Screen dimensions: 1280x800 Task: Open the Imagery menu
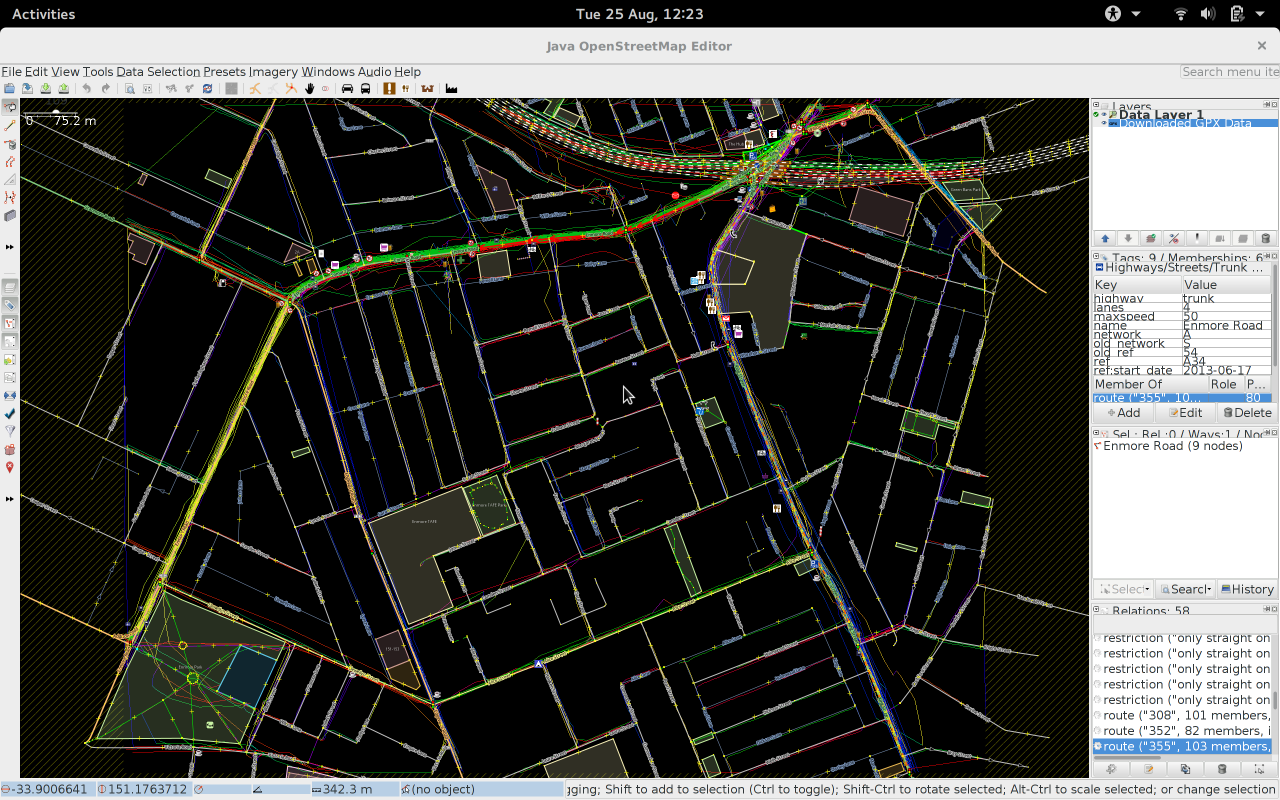[x=273, y=72]
